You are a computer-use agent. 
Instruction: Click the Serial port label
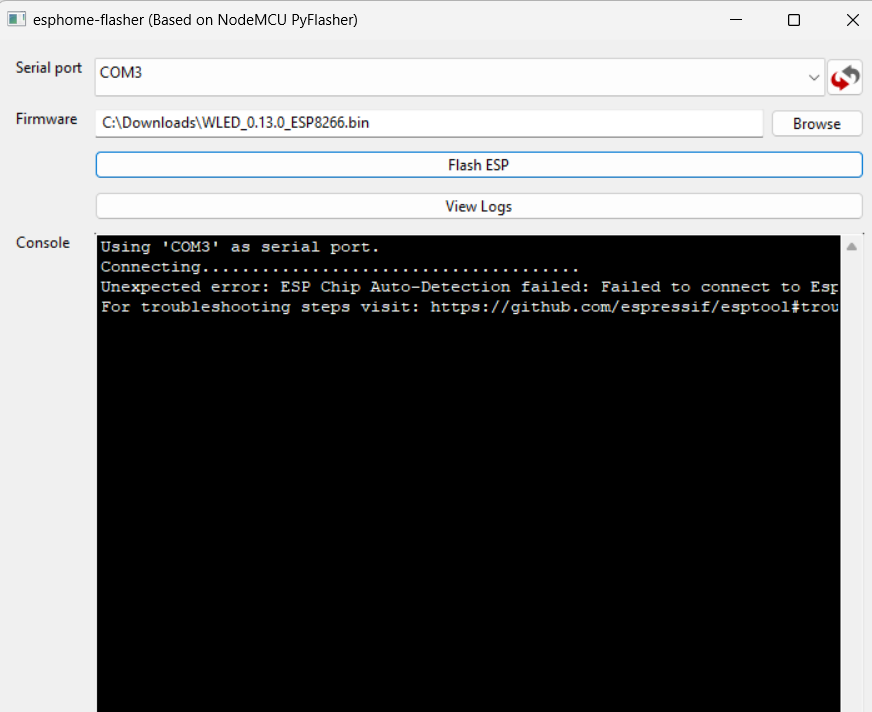[49, 68]
